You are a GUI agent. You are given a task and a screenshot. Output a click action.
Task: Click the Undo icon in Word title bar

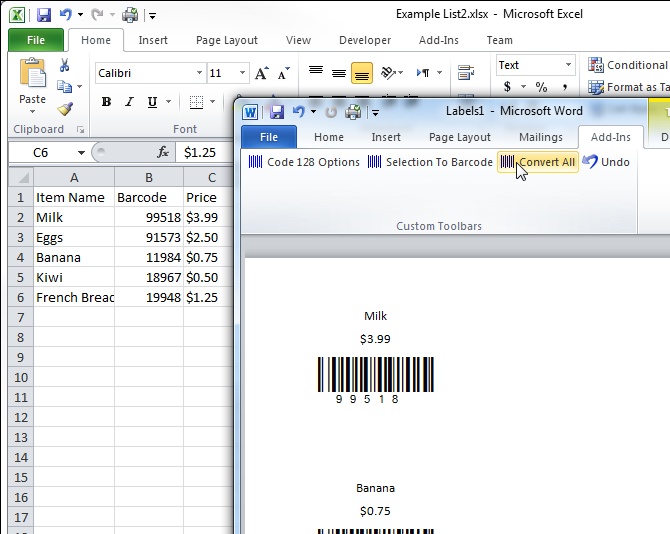click(298, 112)
